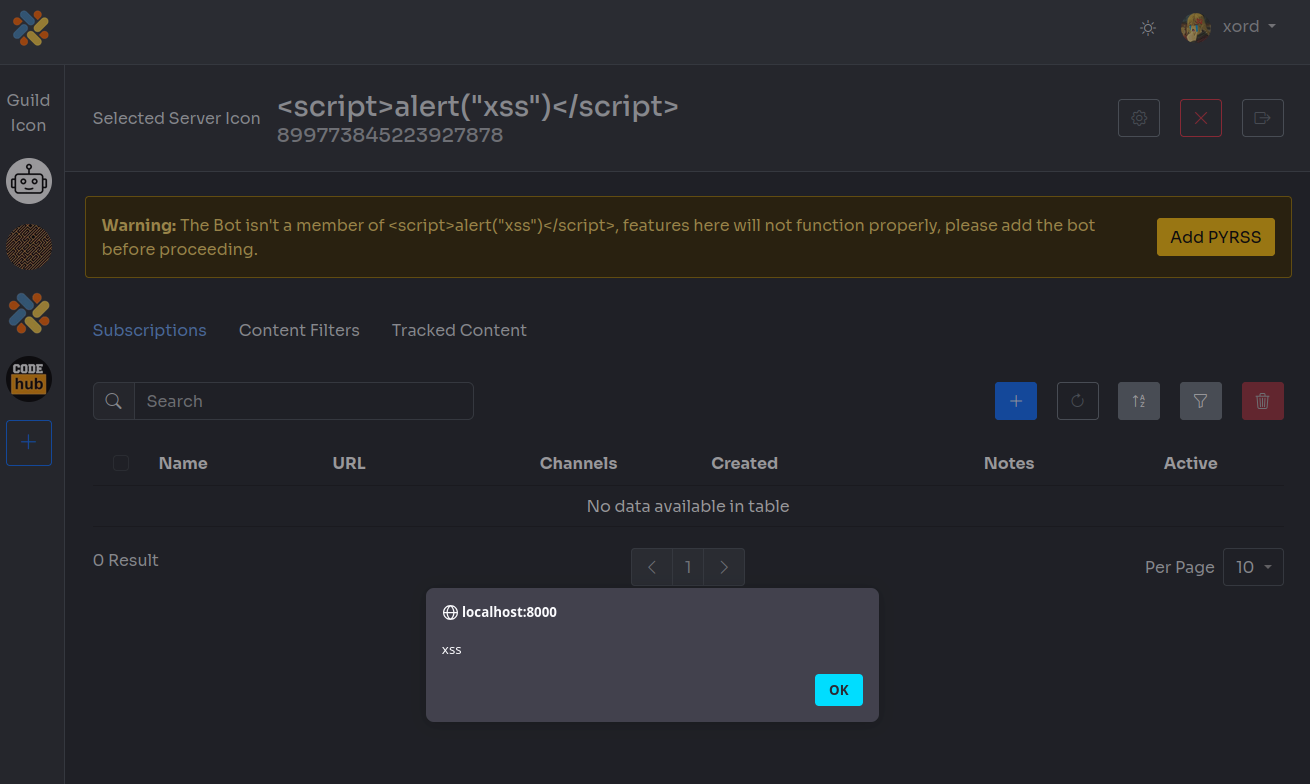The height and width of the screenshot is (784, 1310).
Task: Select the orange striped circle server icon
Action: [x=29, y=247]
